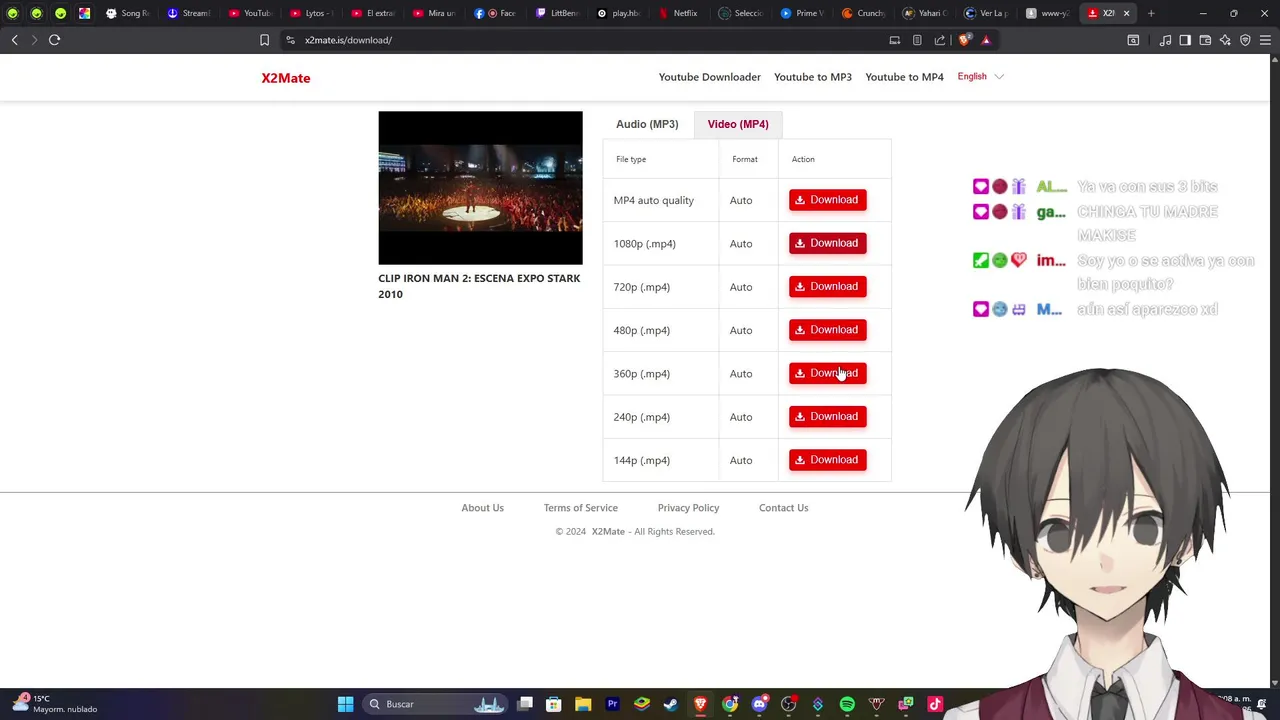Switch to the Audio (MP3) tab
This screenshot has width=1280, height=720.
point(647,124)
